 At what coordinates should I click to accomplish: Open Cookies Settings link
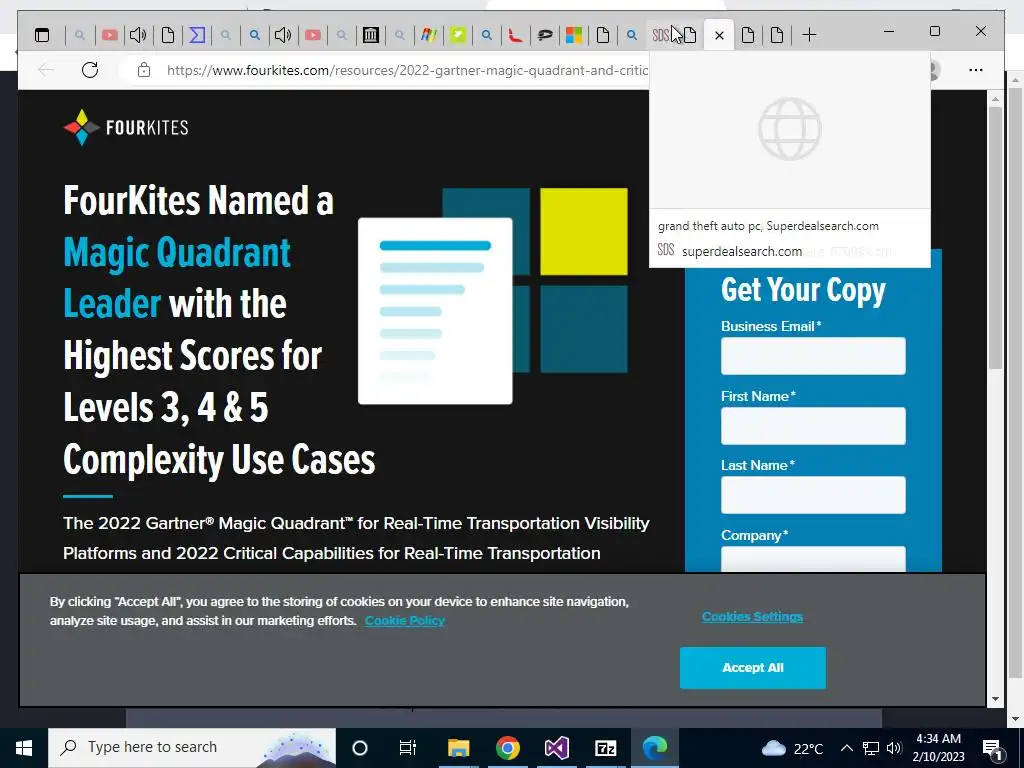tap(752, 616)
